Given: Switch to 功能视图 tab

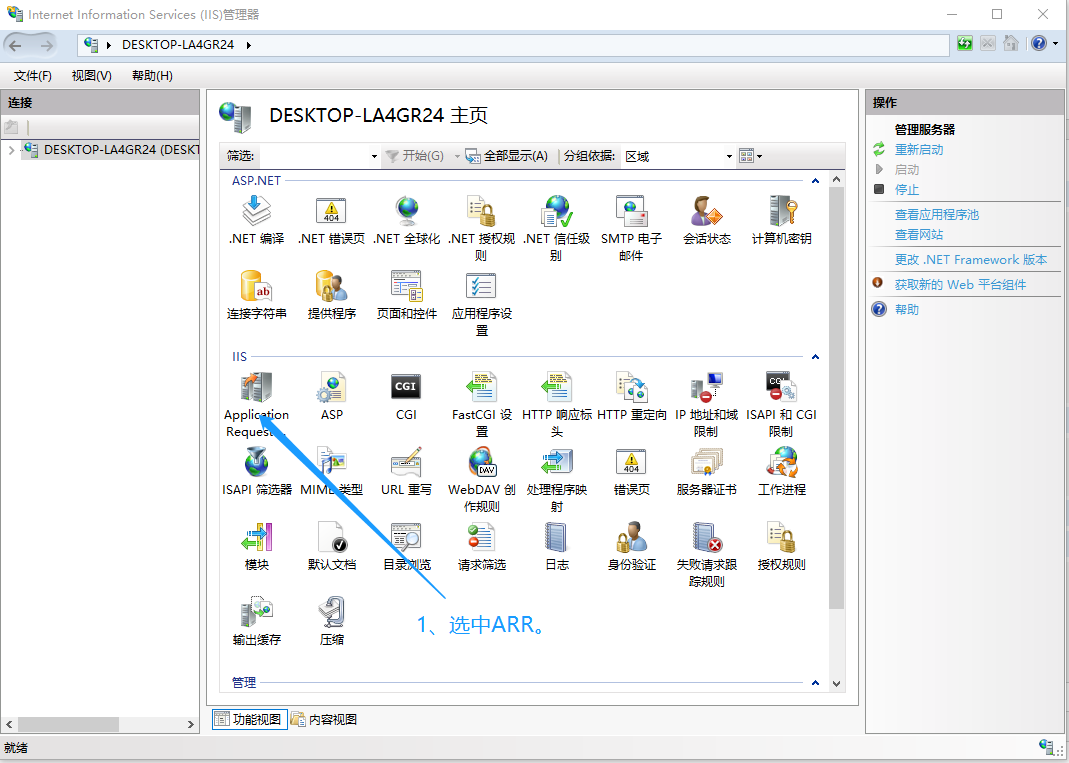Looking at the screenshot, I should (x=250, y=719).
